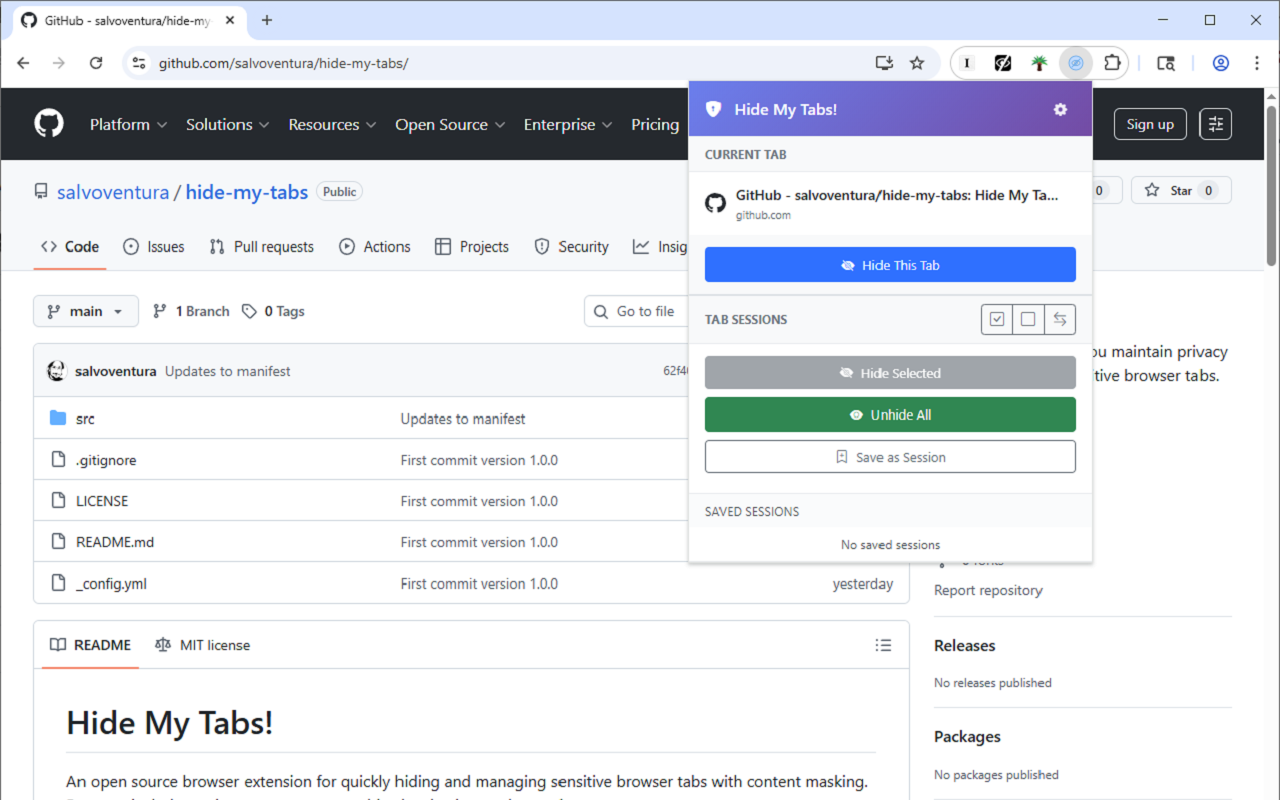The image size is (1280, 800).
Task: Invert tab selection with the swap-arrows icon
Action: (x=1060, y=320)
